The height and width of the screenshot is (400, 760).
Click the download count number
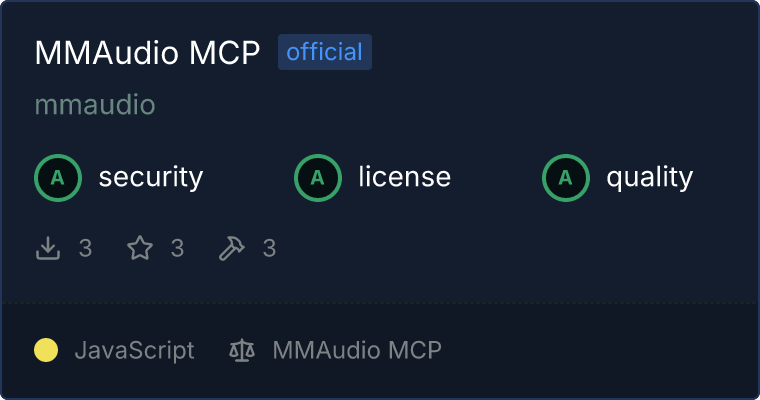(85, 248)
